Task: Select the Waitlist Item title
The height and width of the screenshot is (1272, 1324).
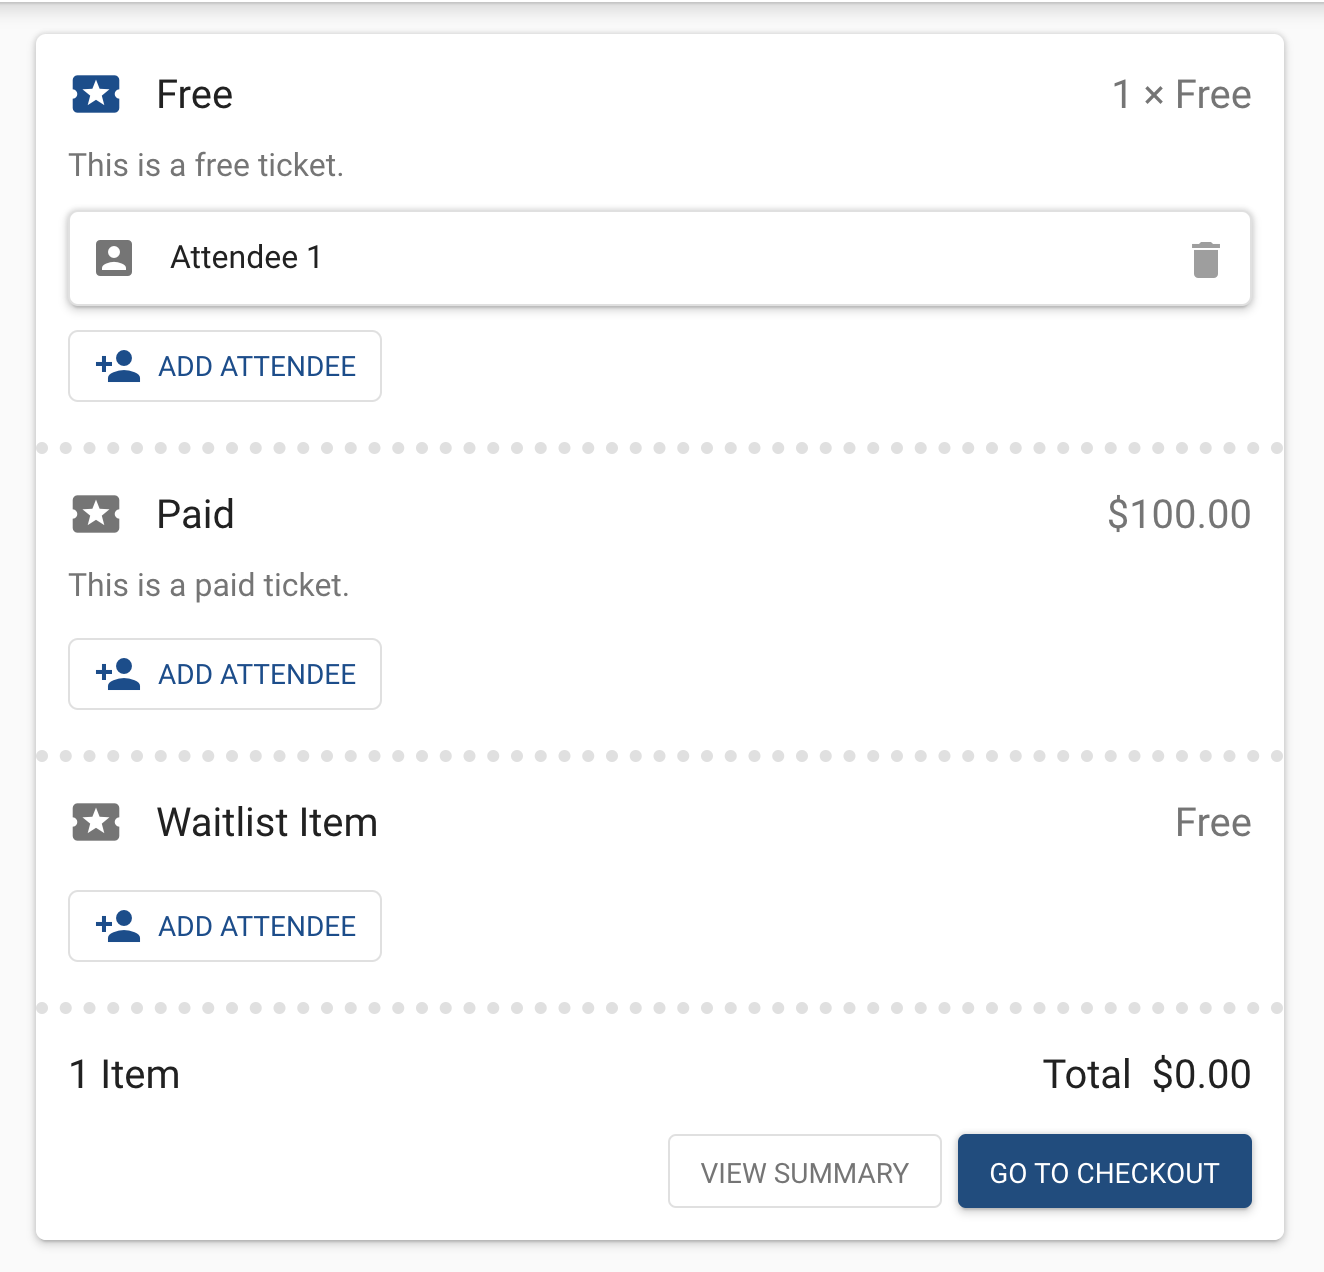Action: coord(267,823)
